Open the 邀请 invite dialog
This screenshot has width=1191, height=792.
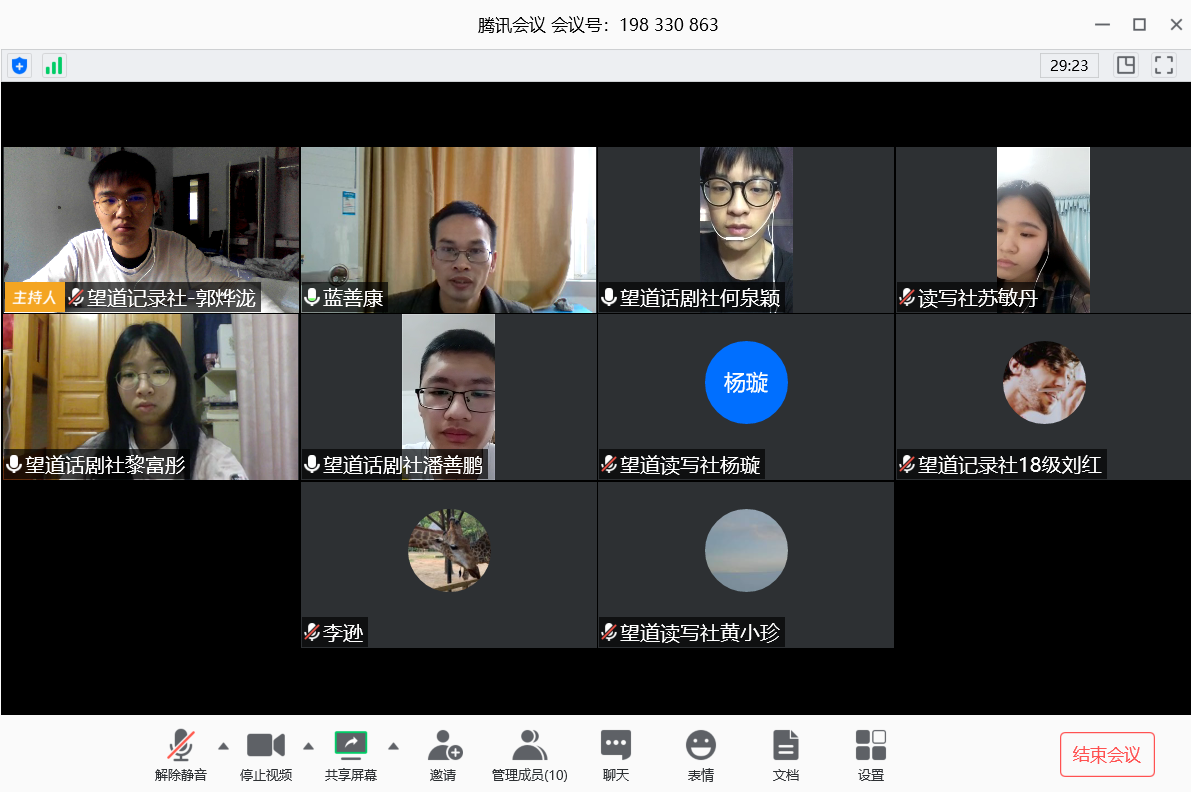444,755
